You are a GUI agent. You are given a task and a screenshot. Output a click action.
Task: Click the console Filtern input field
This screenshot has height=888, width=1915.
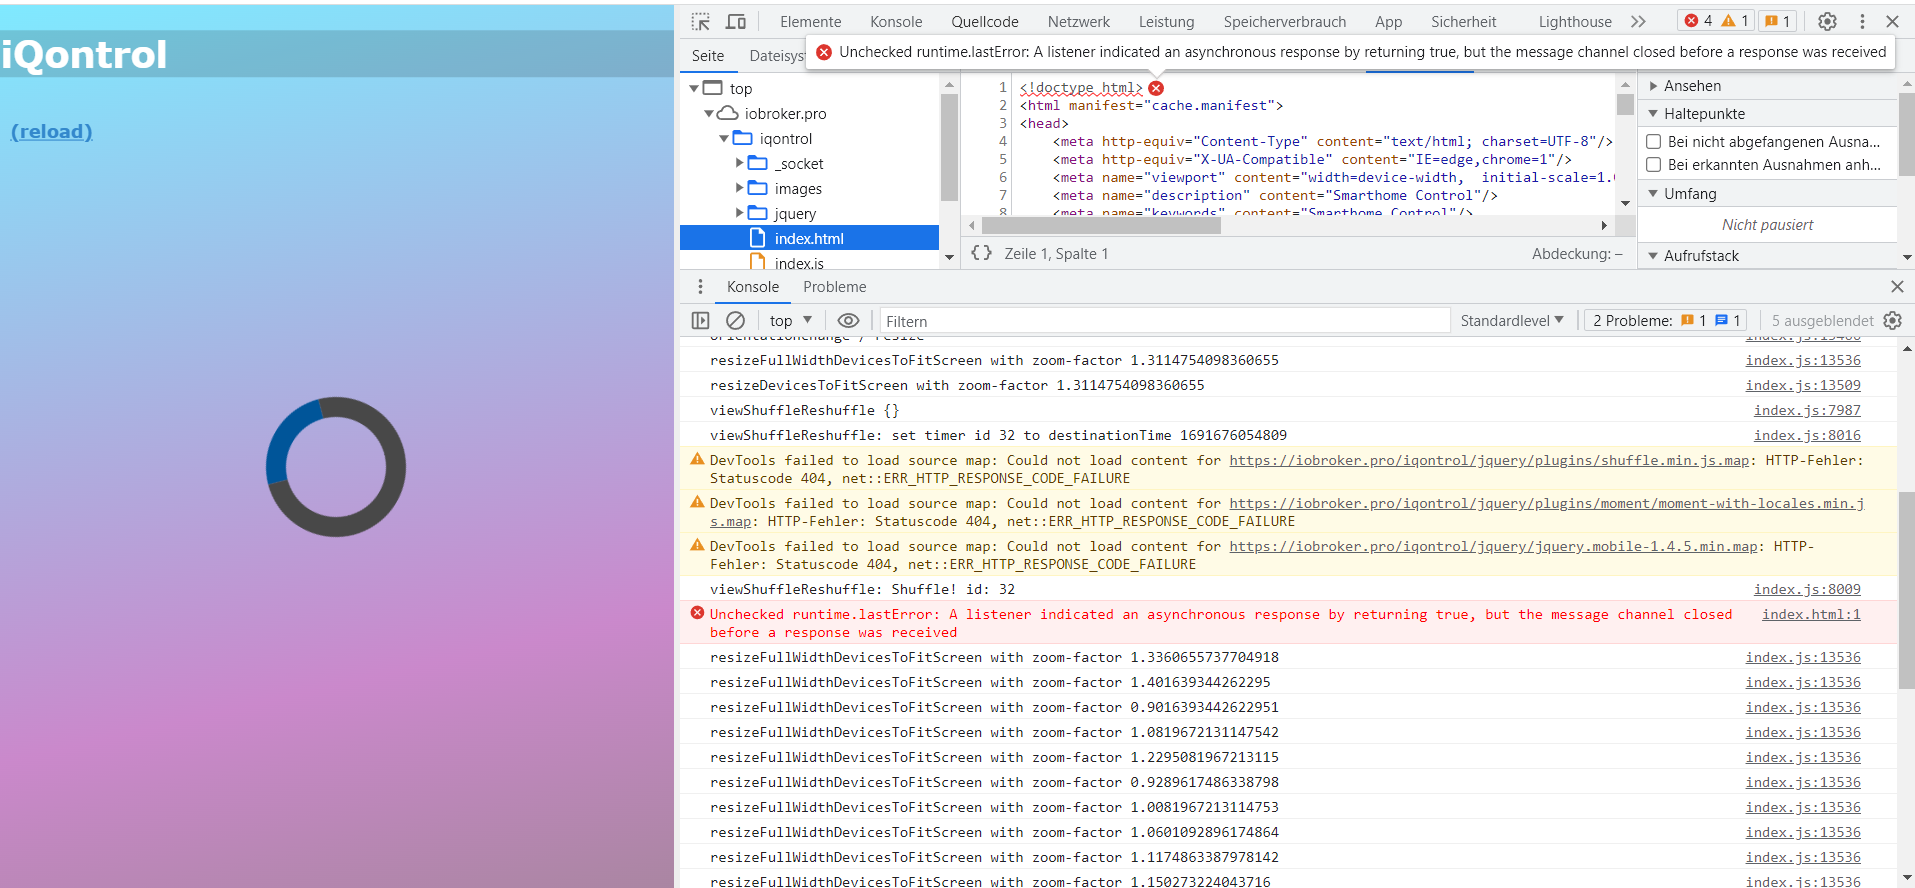click(x=1165, y=321)
